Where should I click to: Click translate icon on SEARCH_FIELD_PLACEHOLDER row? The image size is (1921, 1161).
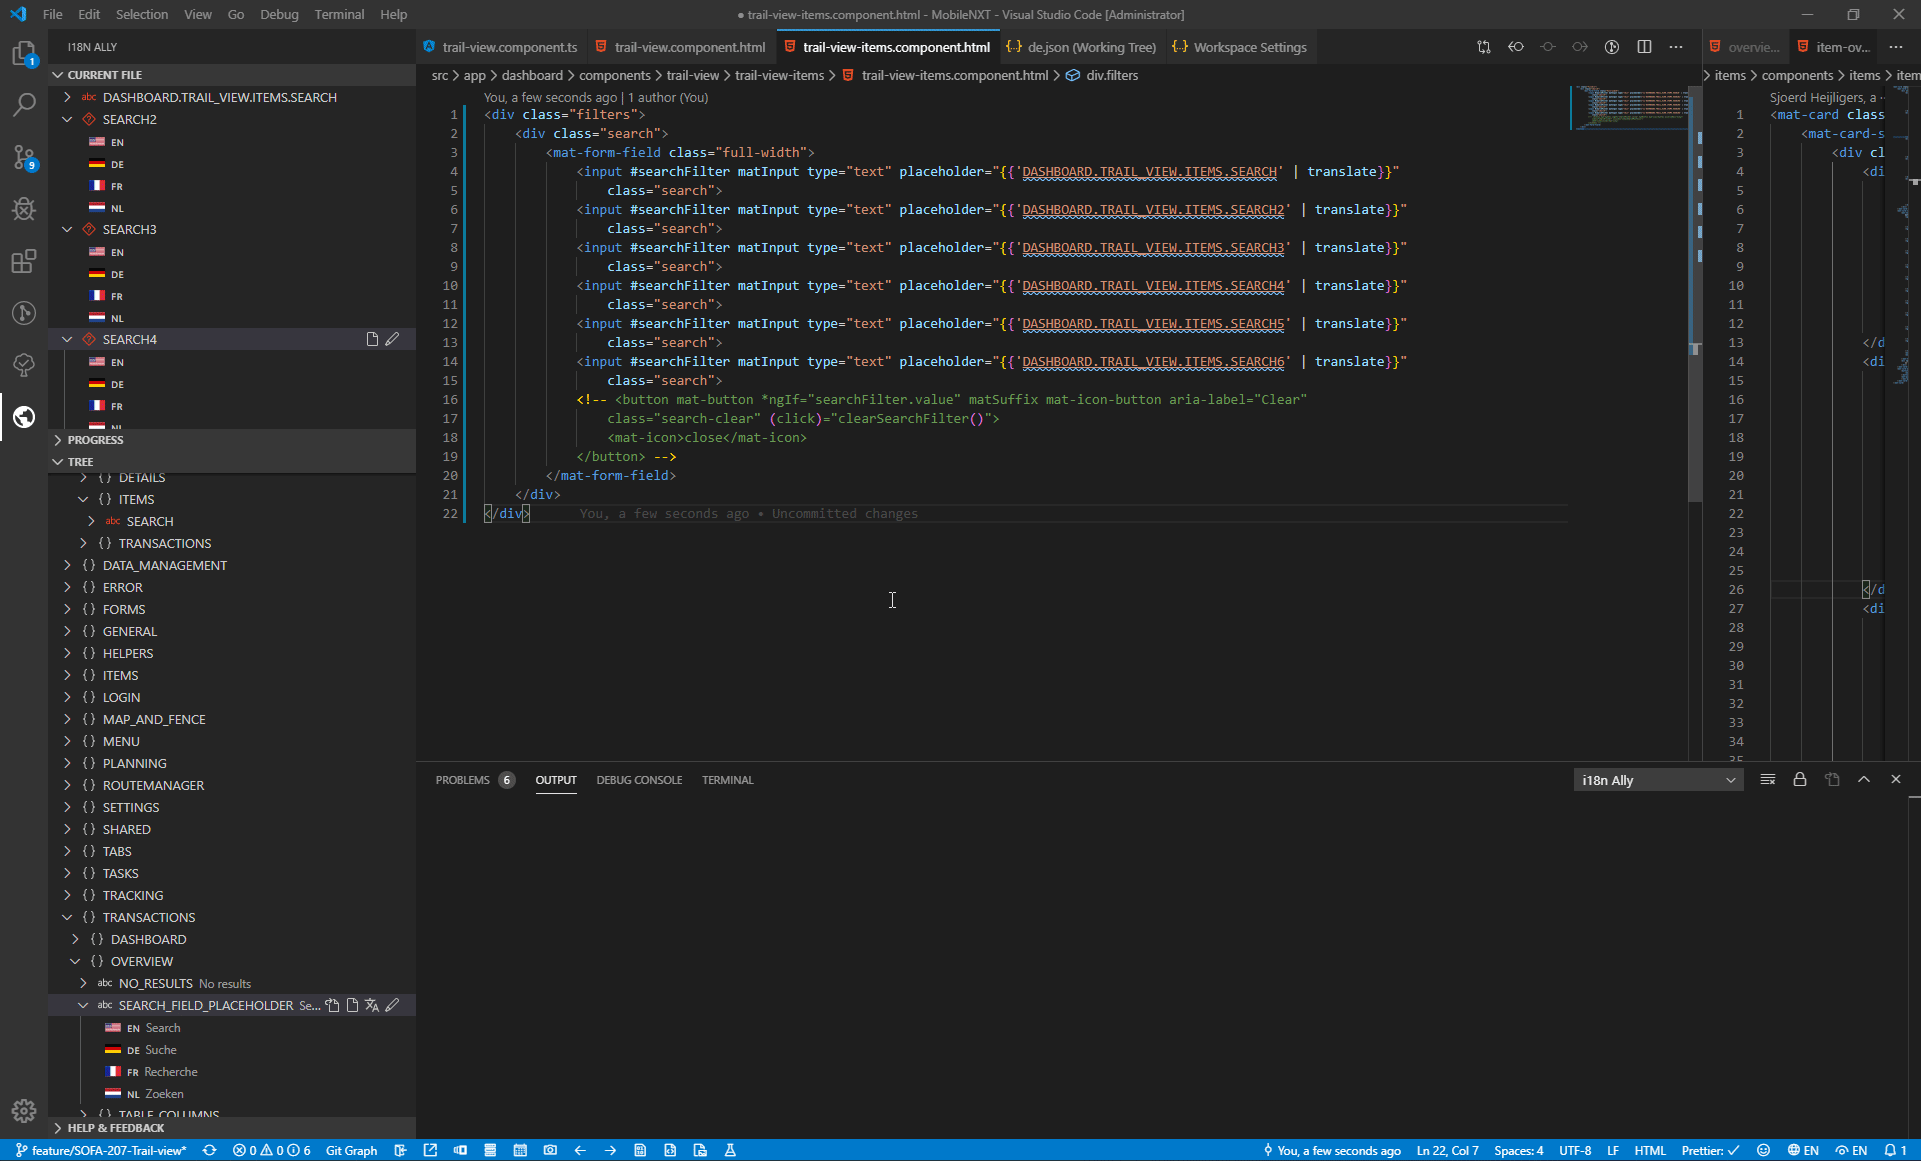(372, 1005)
